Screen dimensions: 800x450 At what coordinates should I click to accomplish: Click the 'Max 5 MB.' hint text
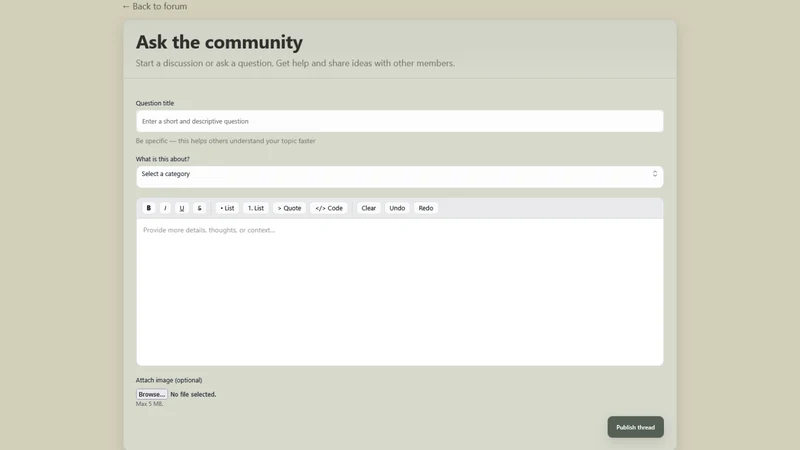(x=149, y=404)
